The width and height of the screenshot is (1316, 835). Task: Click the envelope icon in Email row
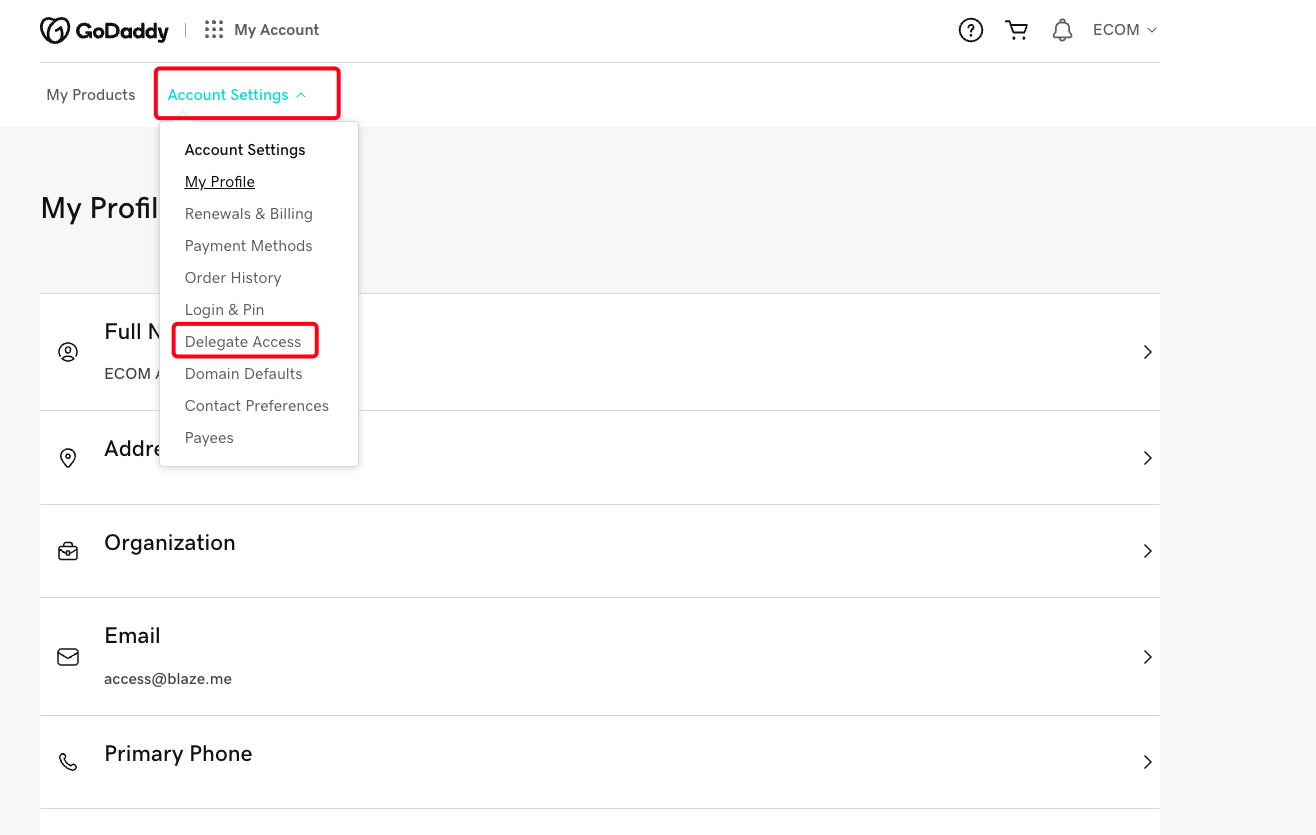pos(68,657)
